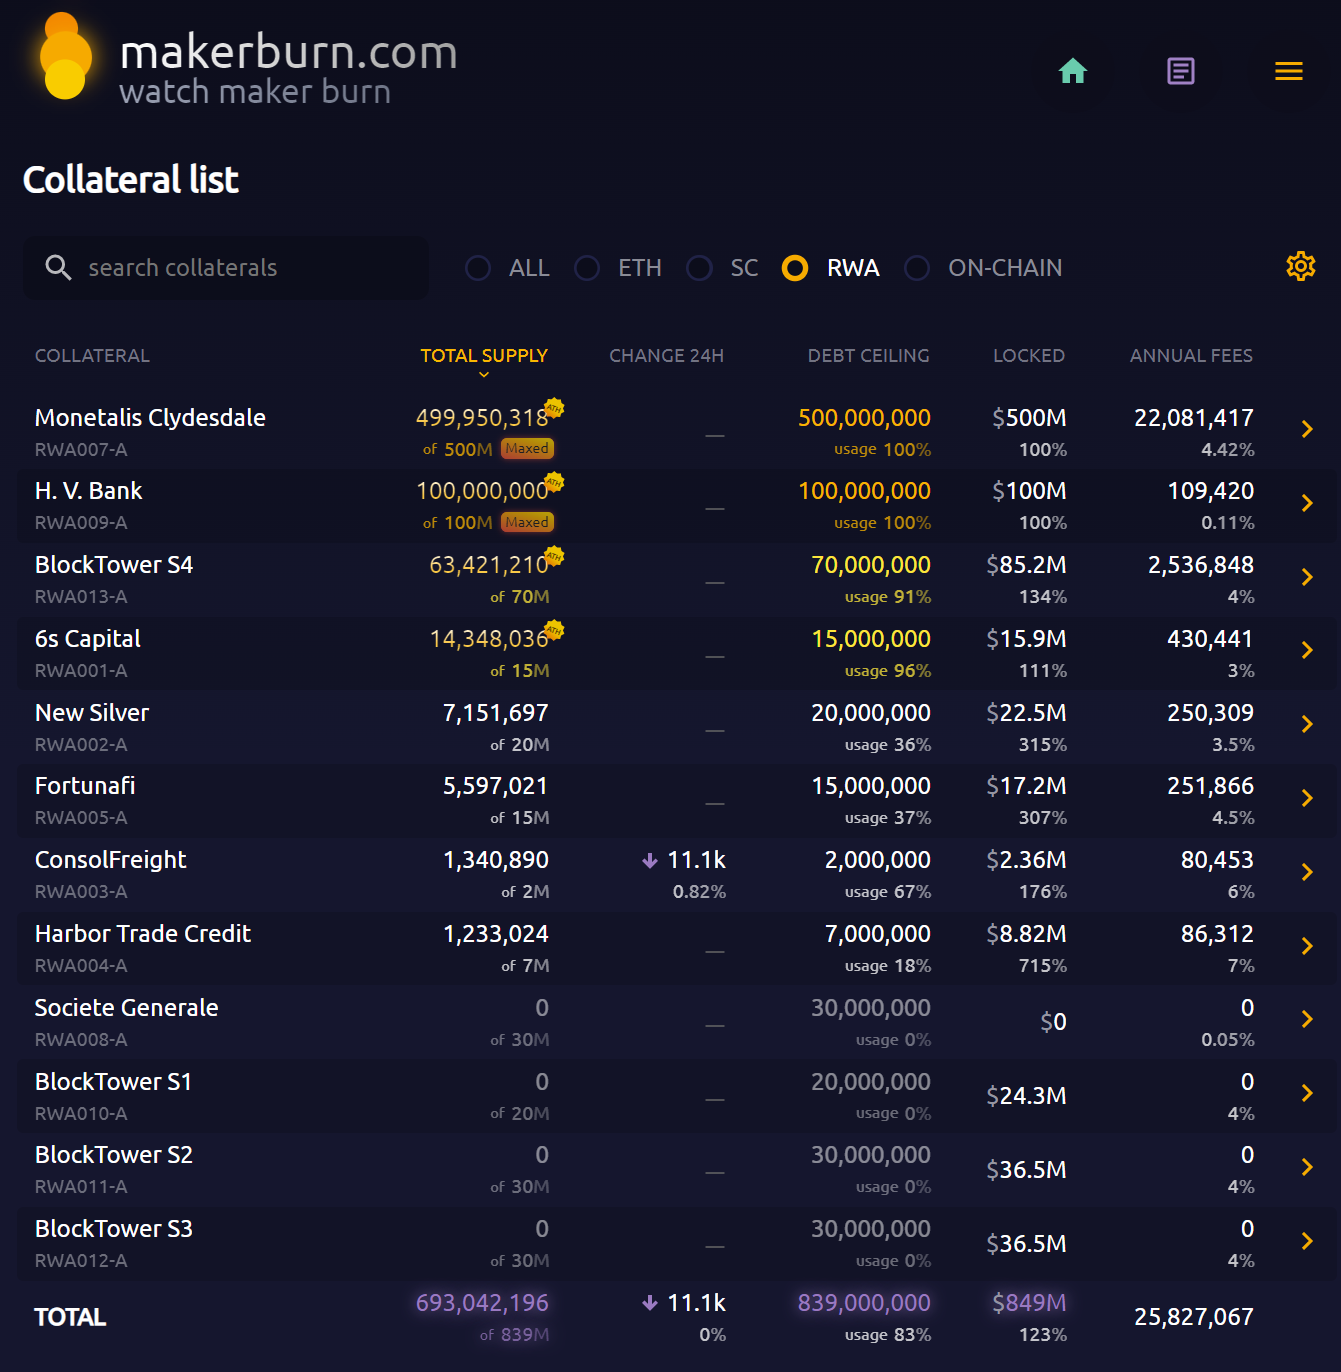The height and width of the screenshot is (1372, 1341).
Task: Click Maxed badge for H. V. Bank
Action: 527,522
